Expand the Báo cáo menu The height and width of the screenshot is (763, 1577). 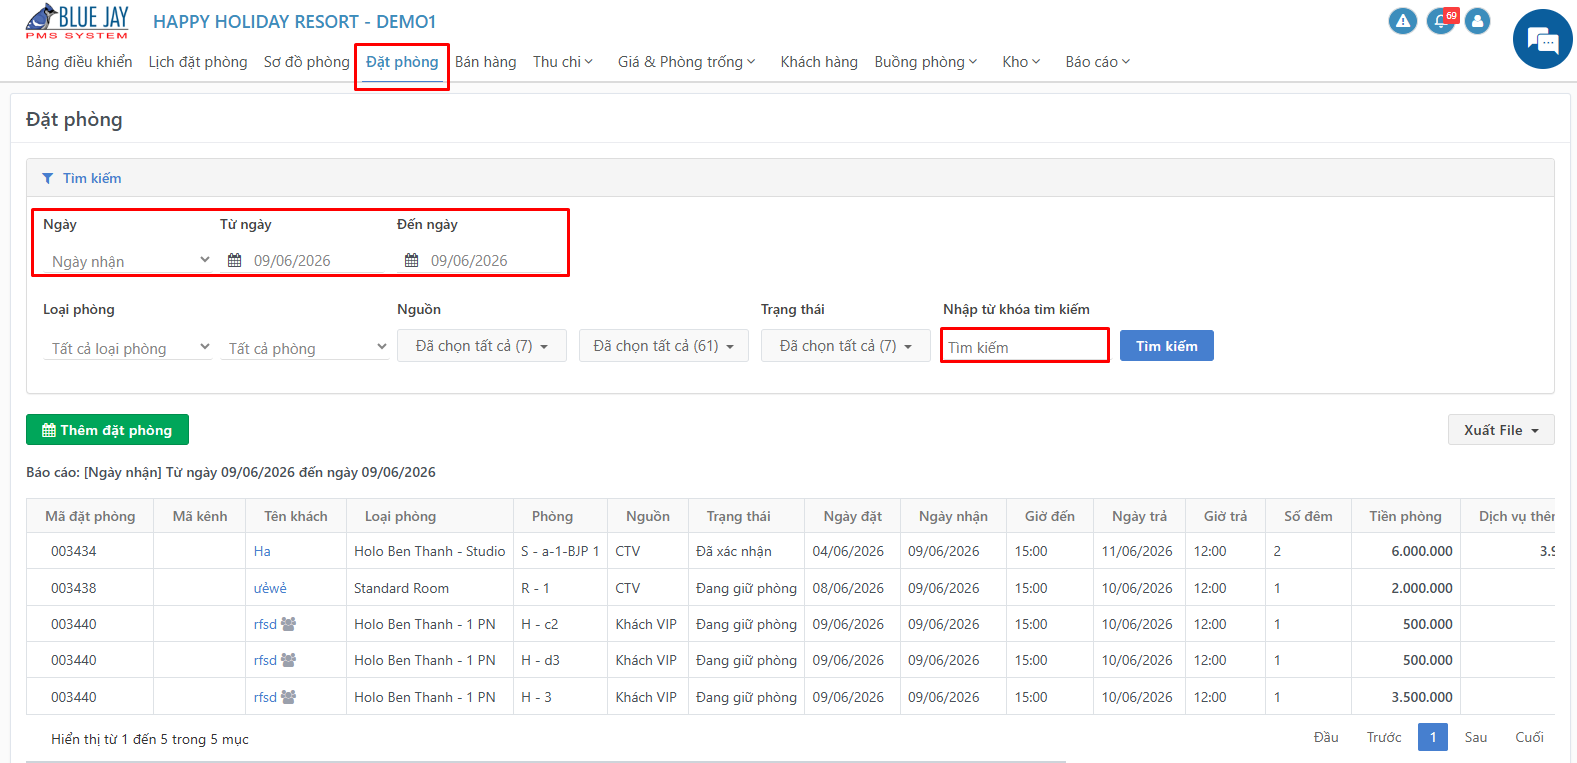coord(1098,62)
